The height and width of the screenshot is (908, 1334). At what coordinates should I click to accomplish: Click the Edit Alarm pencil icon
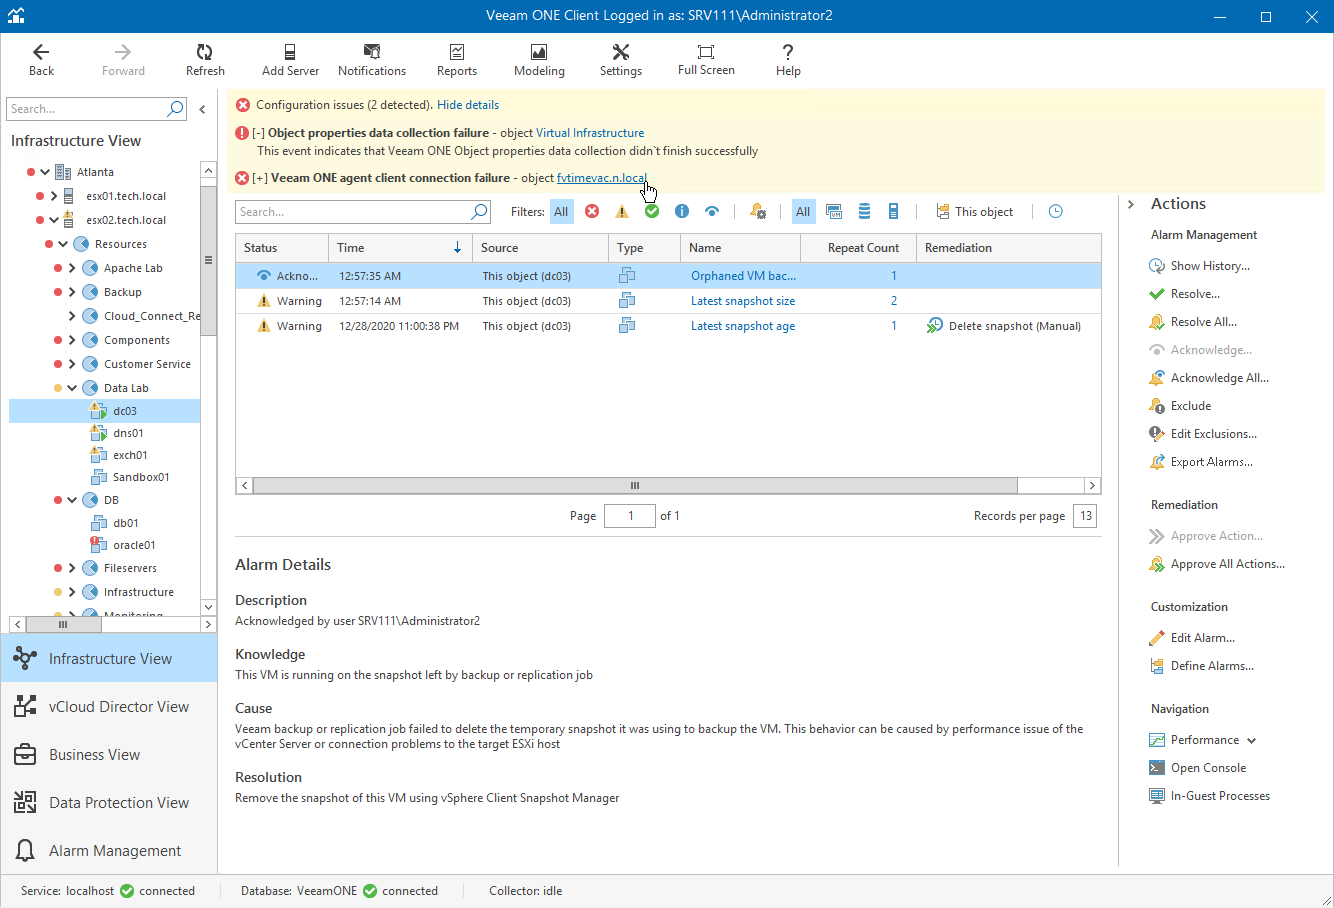(x=1157, y=638)
